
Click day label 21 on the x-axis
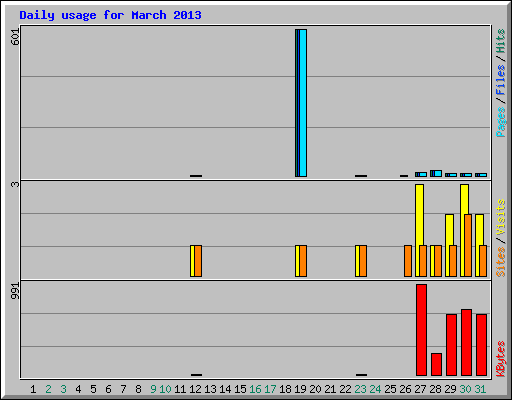330,389
